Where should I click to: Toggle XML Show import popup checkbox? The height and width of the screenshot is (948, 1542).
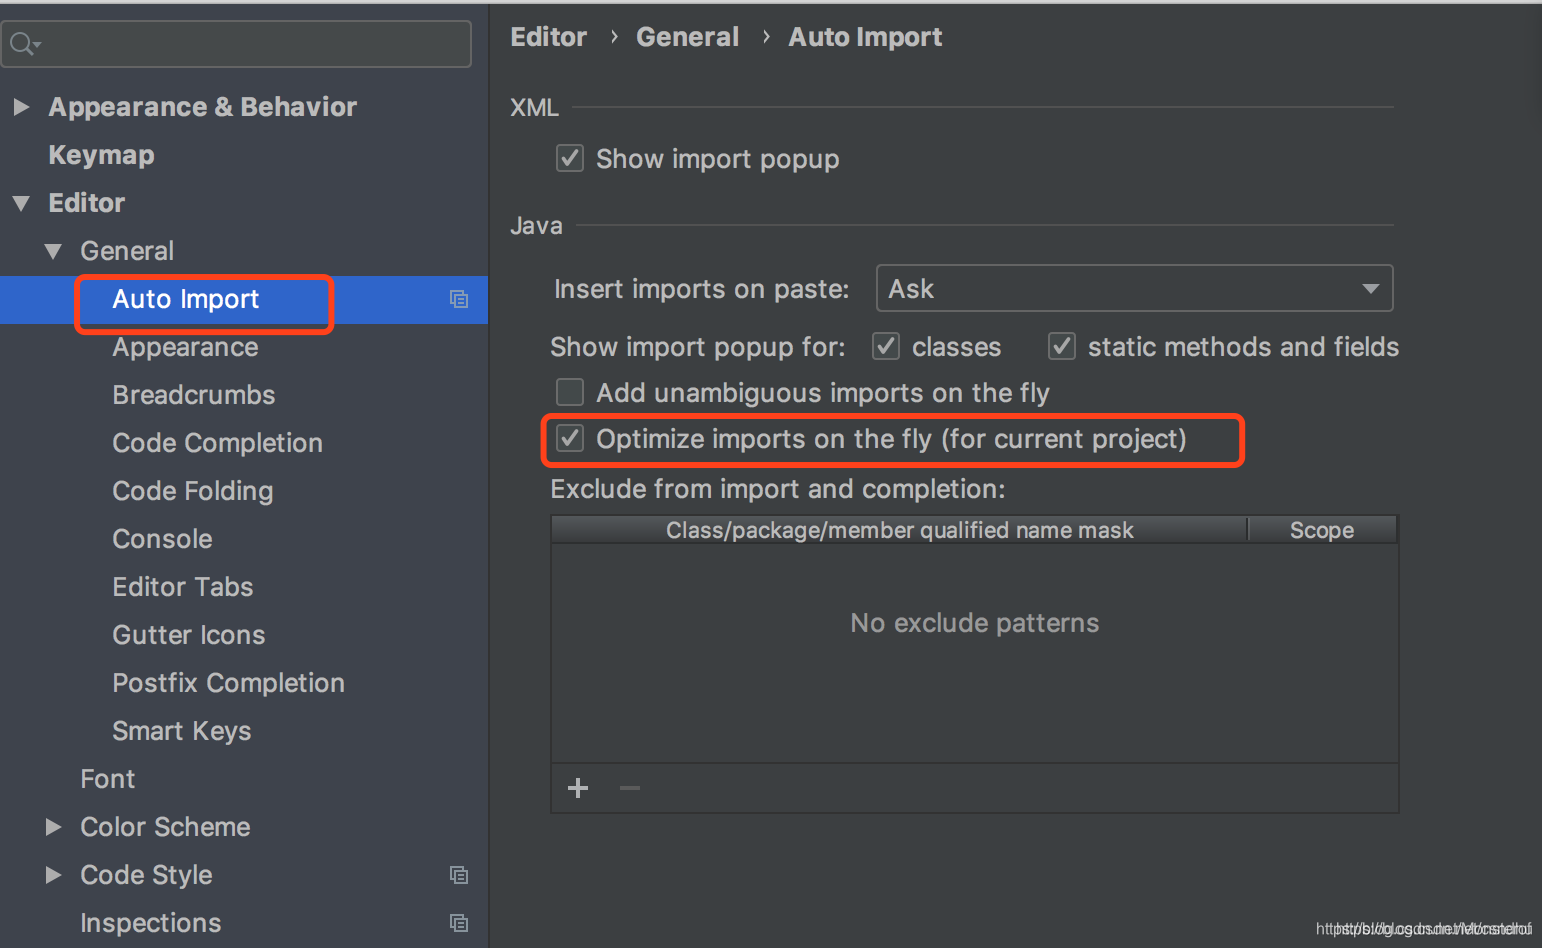click(570, 158)
